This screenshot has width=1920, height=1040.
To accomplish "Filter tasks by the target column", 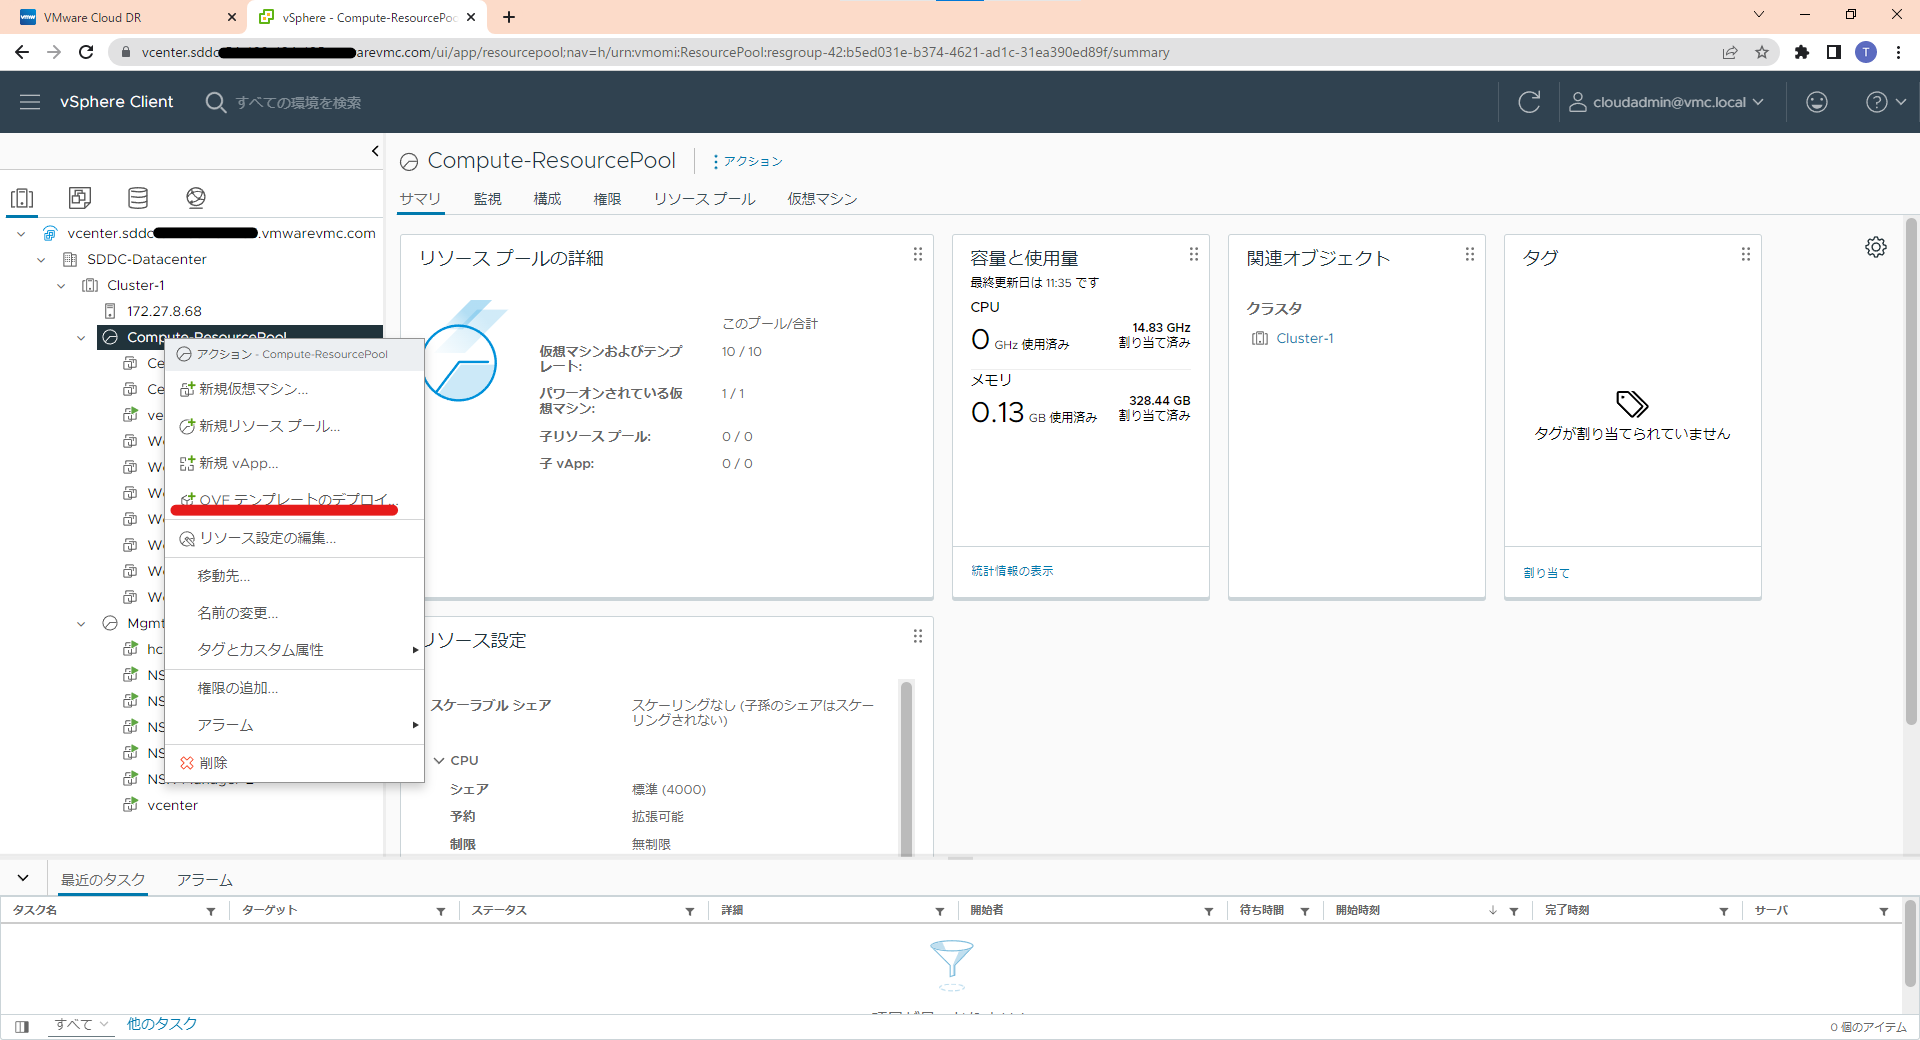I will pos(441,911).
